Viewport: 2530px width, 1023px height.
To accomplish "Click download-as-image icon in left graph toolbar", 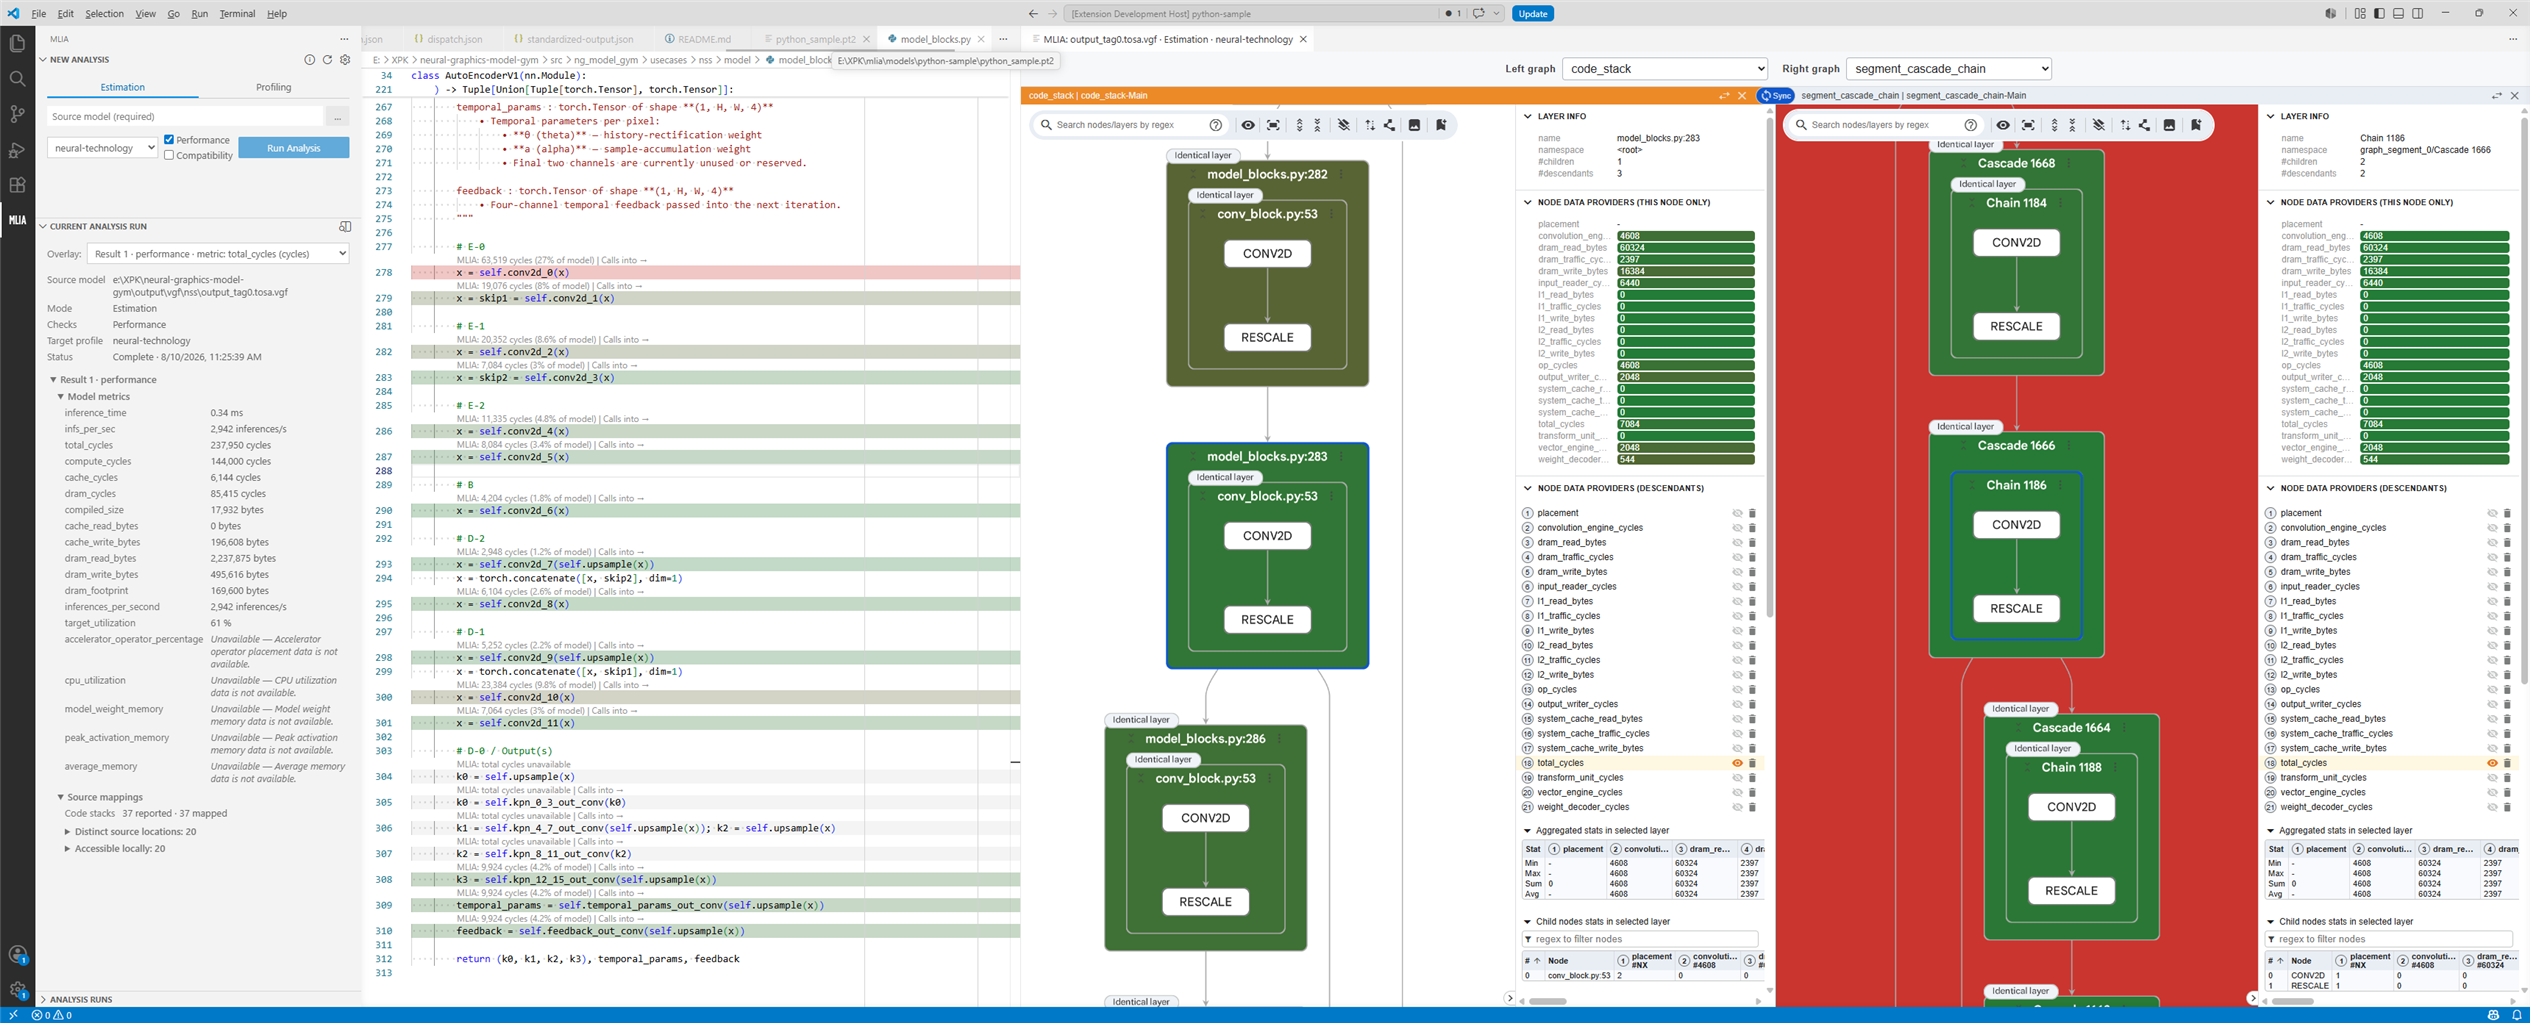I will coord(1414,125).
